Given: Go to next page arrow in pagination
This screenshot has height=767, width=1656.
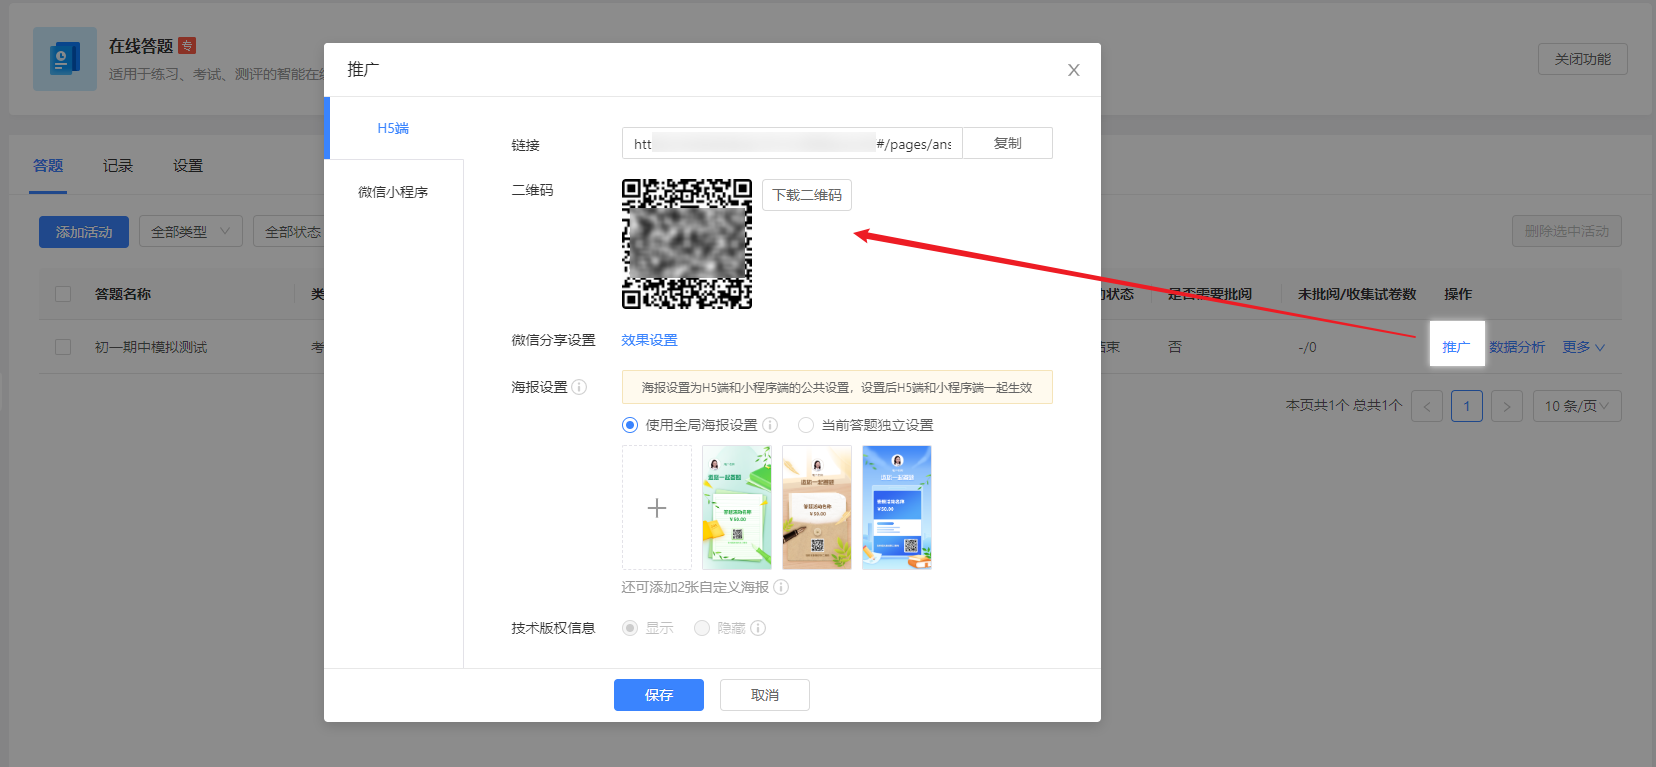Looking at the screenshot, I should (1507, 406).
